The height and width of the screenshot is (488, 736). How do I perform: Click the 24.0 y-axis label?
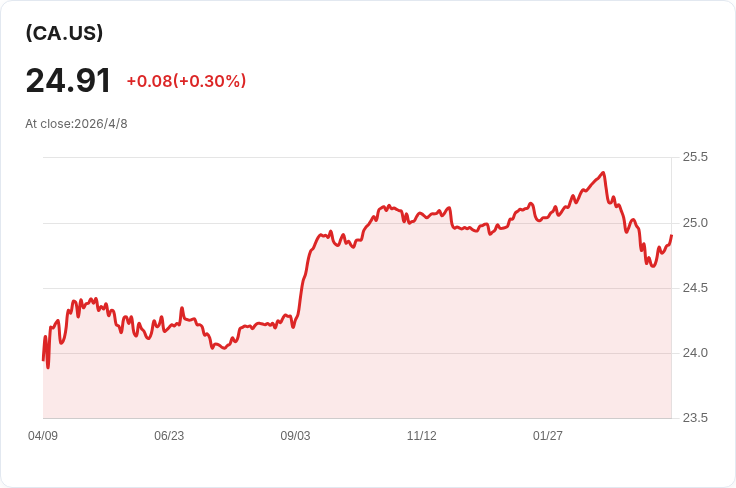coord(695,353)
